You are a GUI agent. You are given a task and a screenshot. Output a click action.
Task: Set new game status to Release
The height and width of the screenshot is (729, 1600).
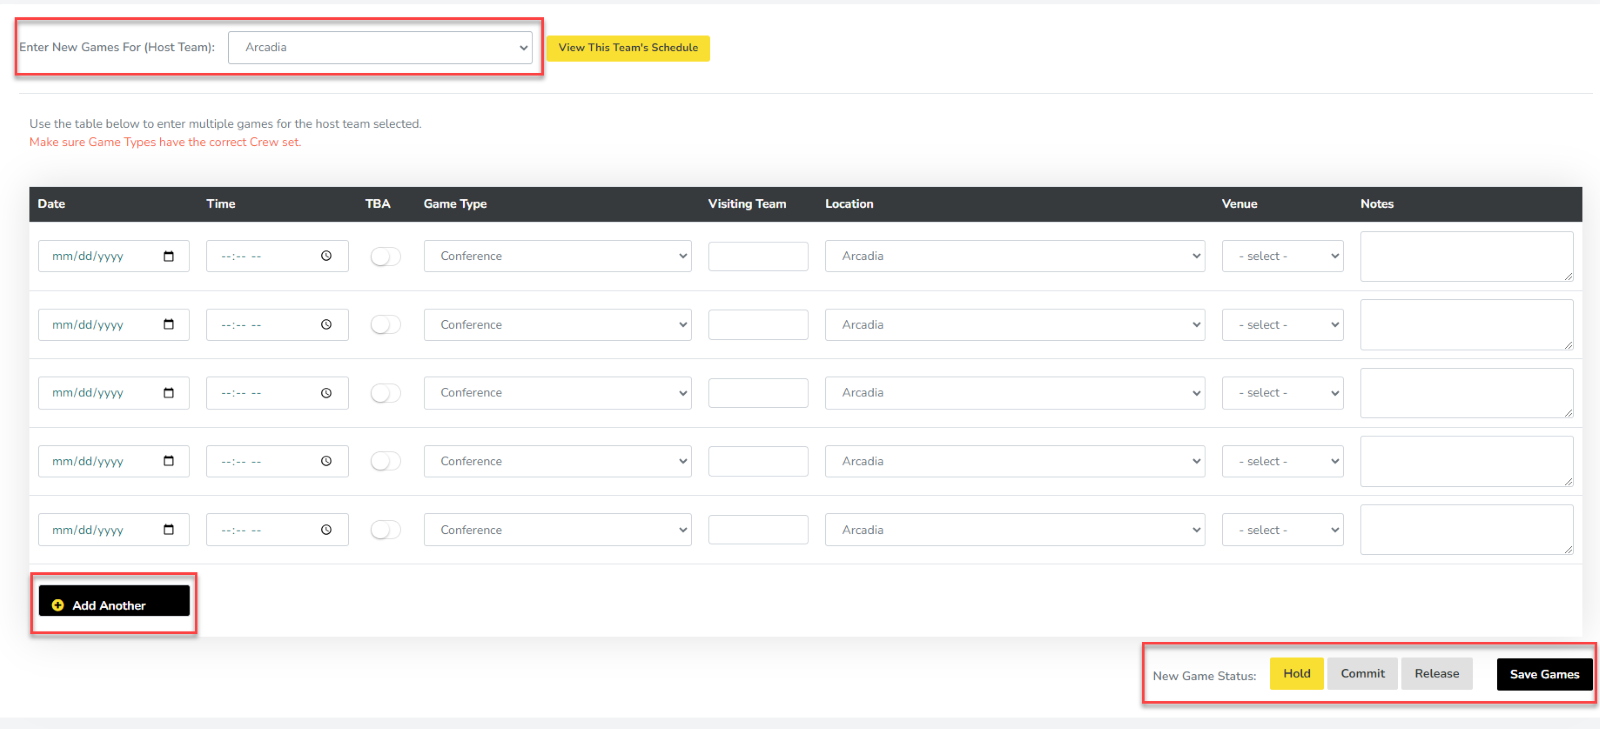click(x=1436, y=674)
